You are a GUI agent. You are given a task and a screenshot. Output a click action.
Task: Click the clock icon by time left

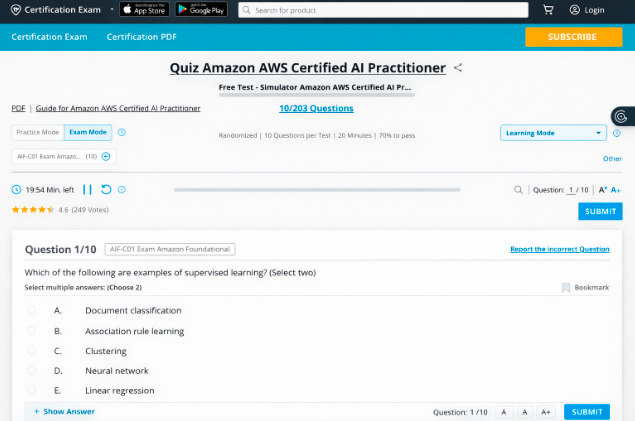(16, 189)
